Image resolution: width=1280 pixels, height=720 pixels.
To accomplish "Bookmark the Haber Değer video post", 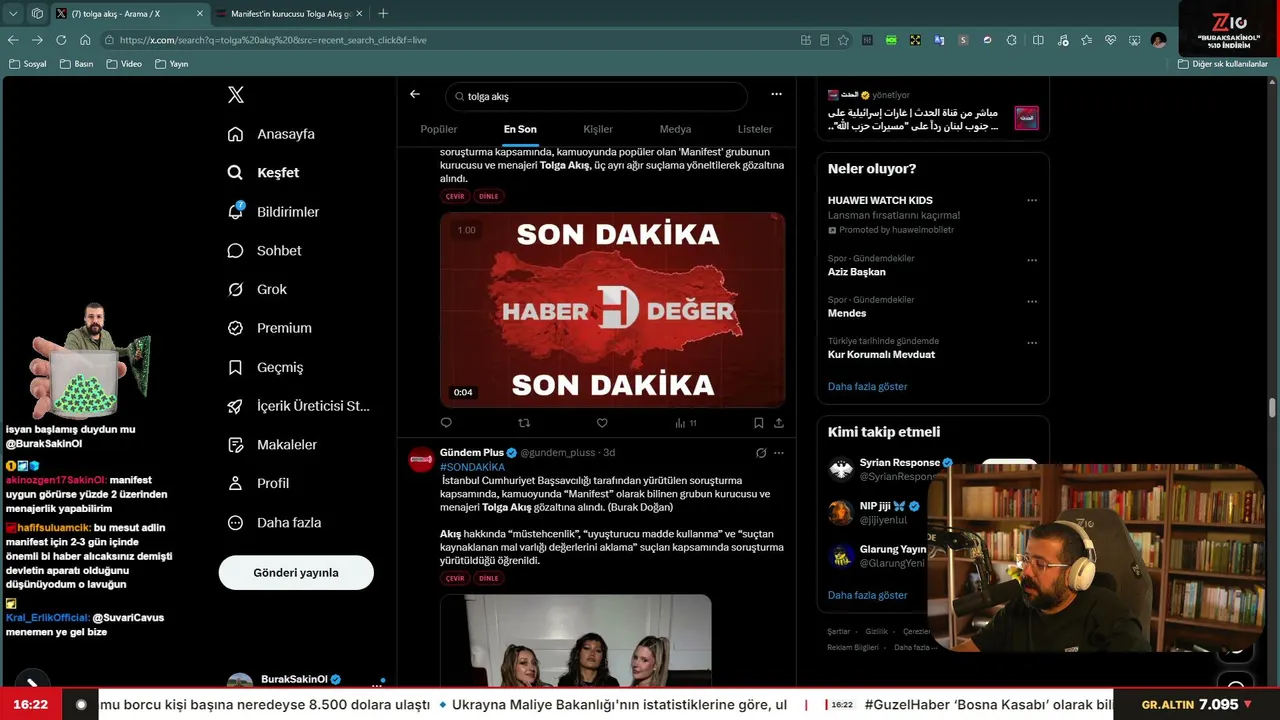I will click(759, 423).
